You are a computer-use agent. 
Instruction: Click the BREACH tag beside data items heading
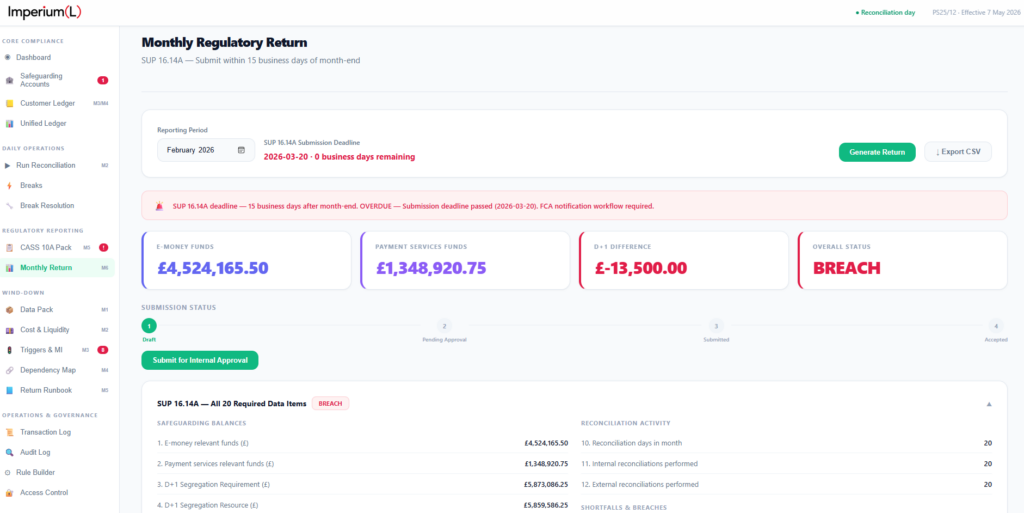click(x=330, y=404)
